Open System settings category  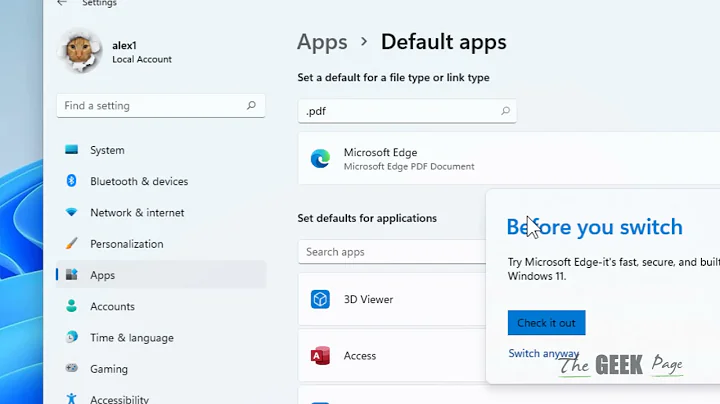coord(161,150)
